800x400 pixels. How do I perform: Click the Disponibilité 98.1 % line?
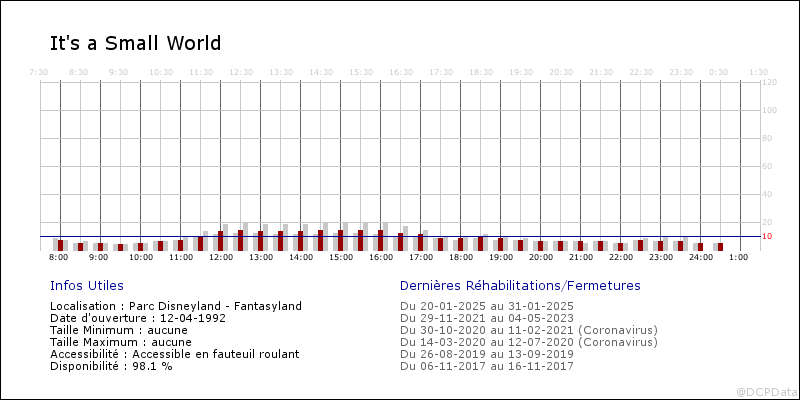point(111,366)
